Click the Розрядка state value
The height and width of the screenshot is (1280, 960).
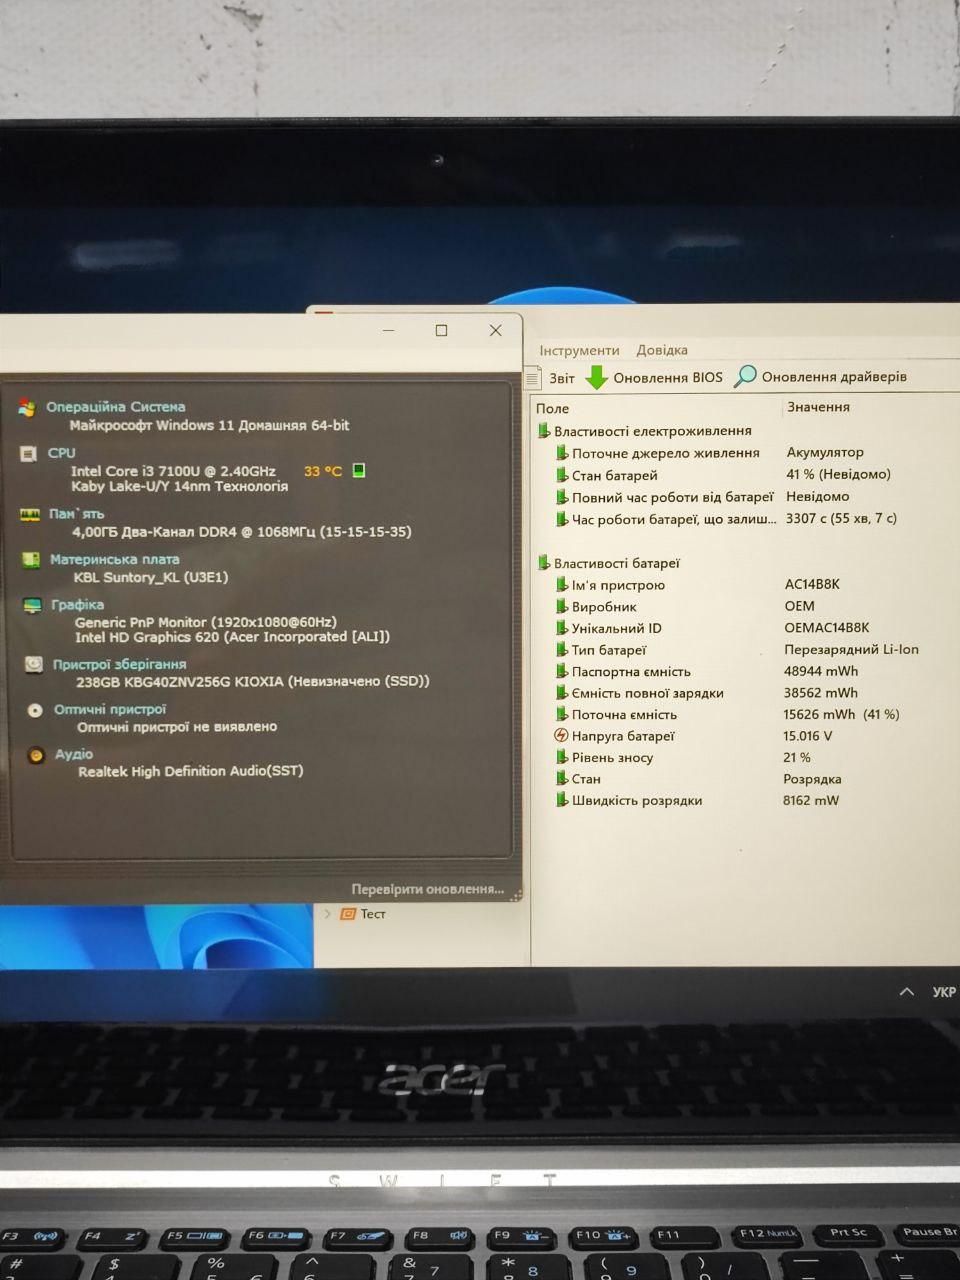812,779
